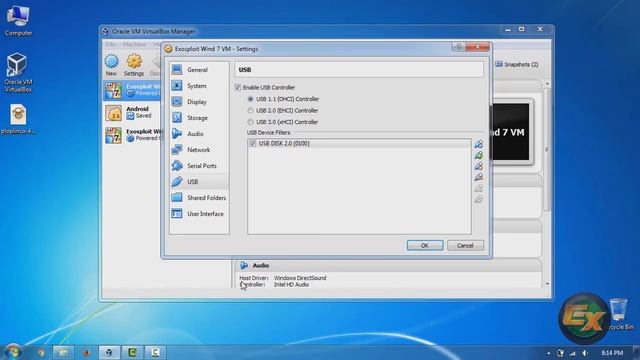Open the Recycle Bin on the desktop
Image resolution: width=640 pixels, height=360 pixels.
tap(620, 314)
